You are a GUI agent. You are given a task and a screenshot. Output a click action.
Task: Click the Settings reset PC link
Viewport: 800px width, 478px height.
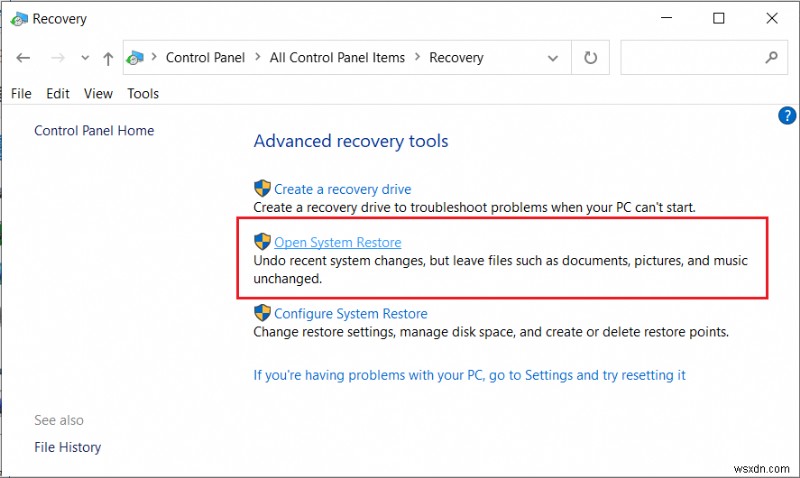pos(469,375)
